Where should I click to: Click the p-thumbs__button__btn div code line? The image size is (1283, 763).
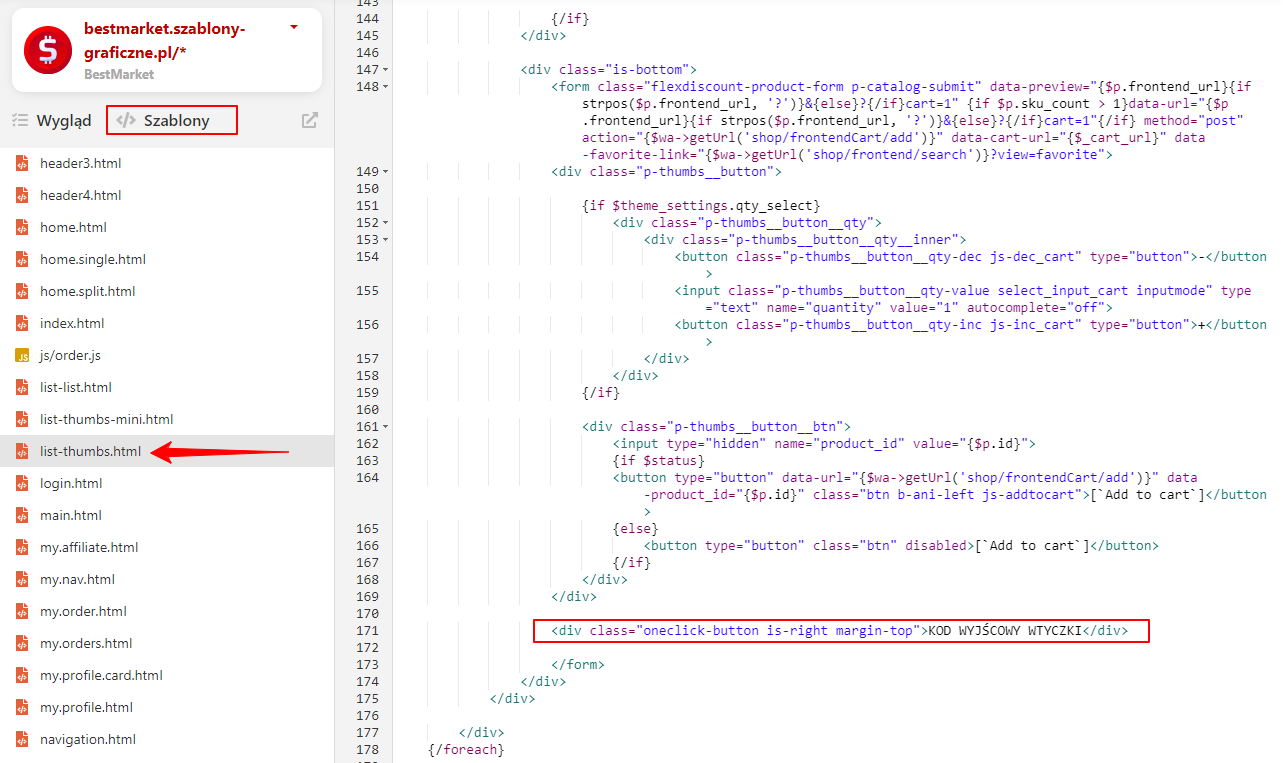pos(716,427)
